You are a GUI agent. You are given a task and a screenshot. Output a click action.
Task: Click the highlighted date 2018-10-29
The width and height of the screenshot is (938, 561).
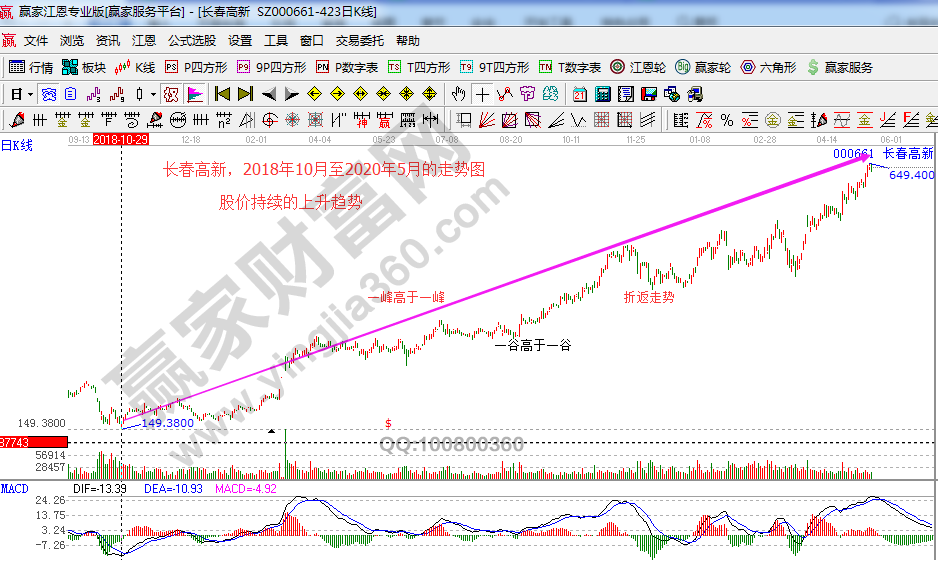[121, 139]
